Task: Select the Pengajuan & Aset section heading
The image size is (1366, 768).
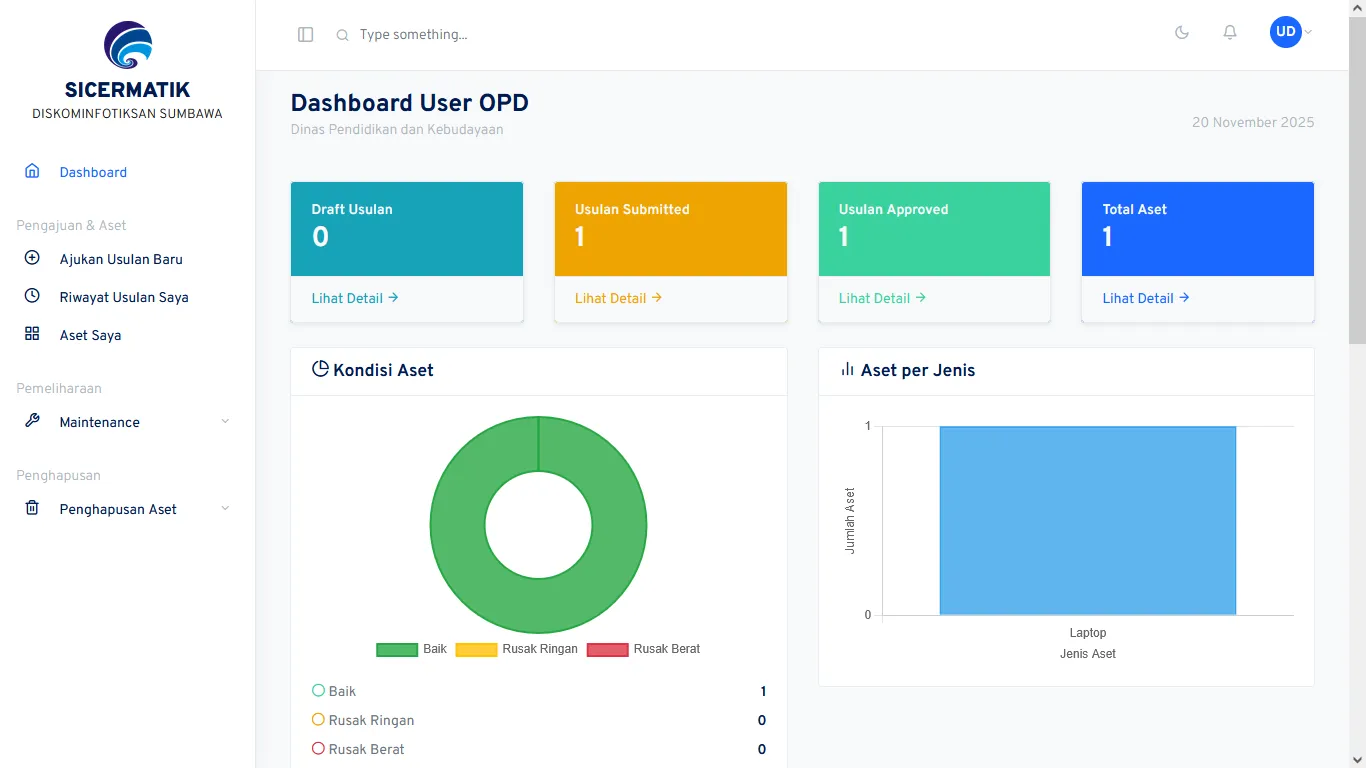Action: (71, 225)
